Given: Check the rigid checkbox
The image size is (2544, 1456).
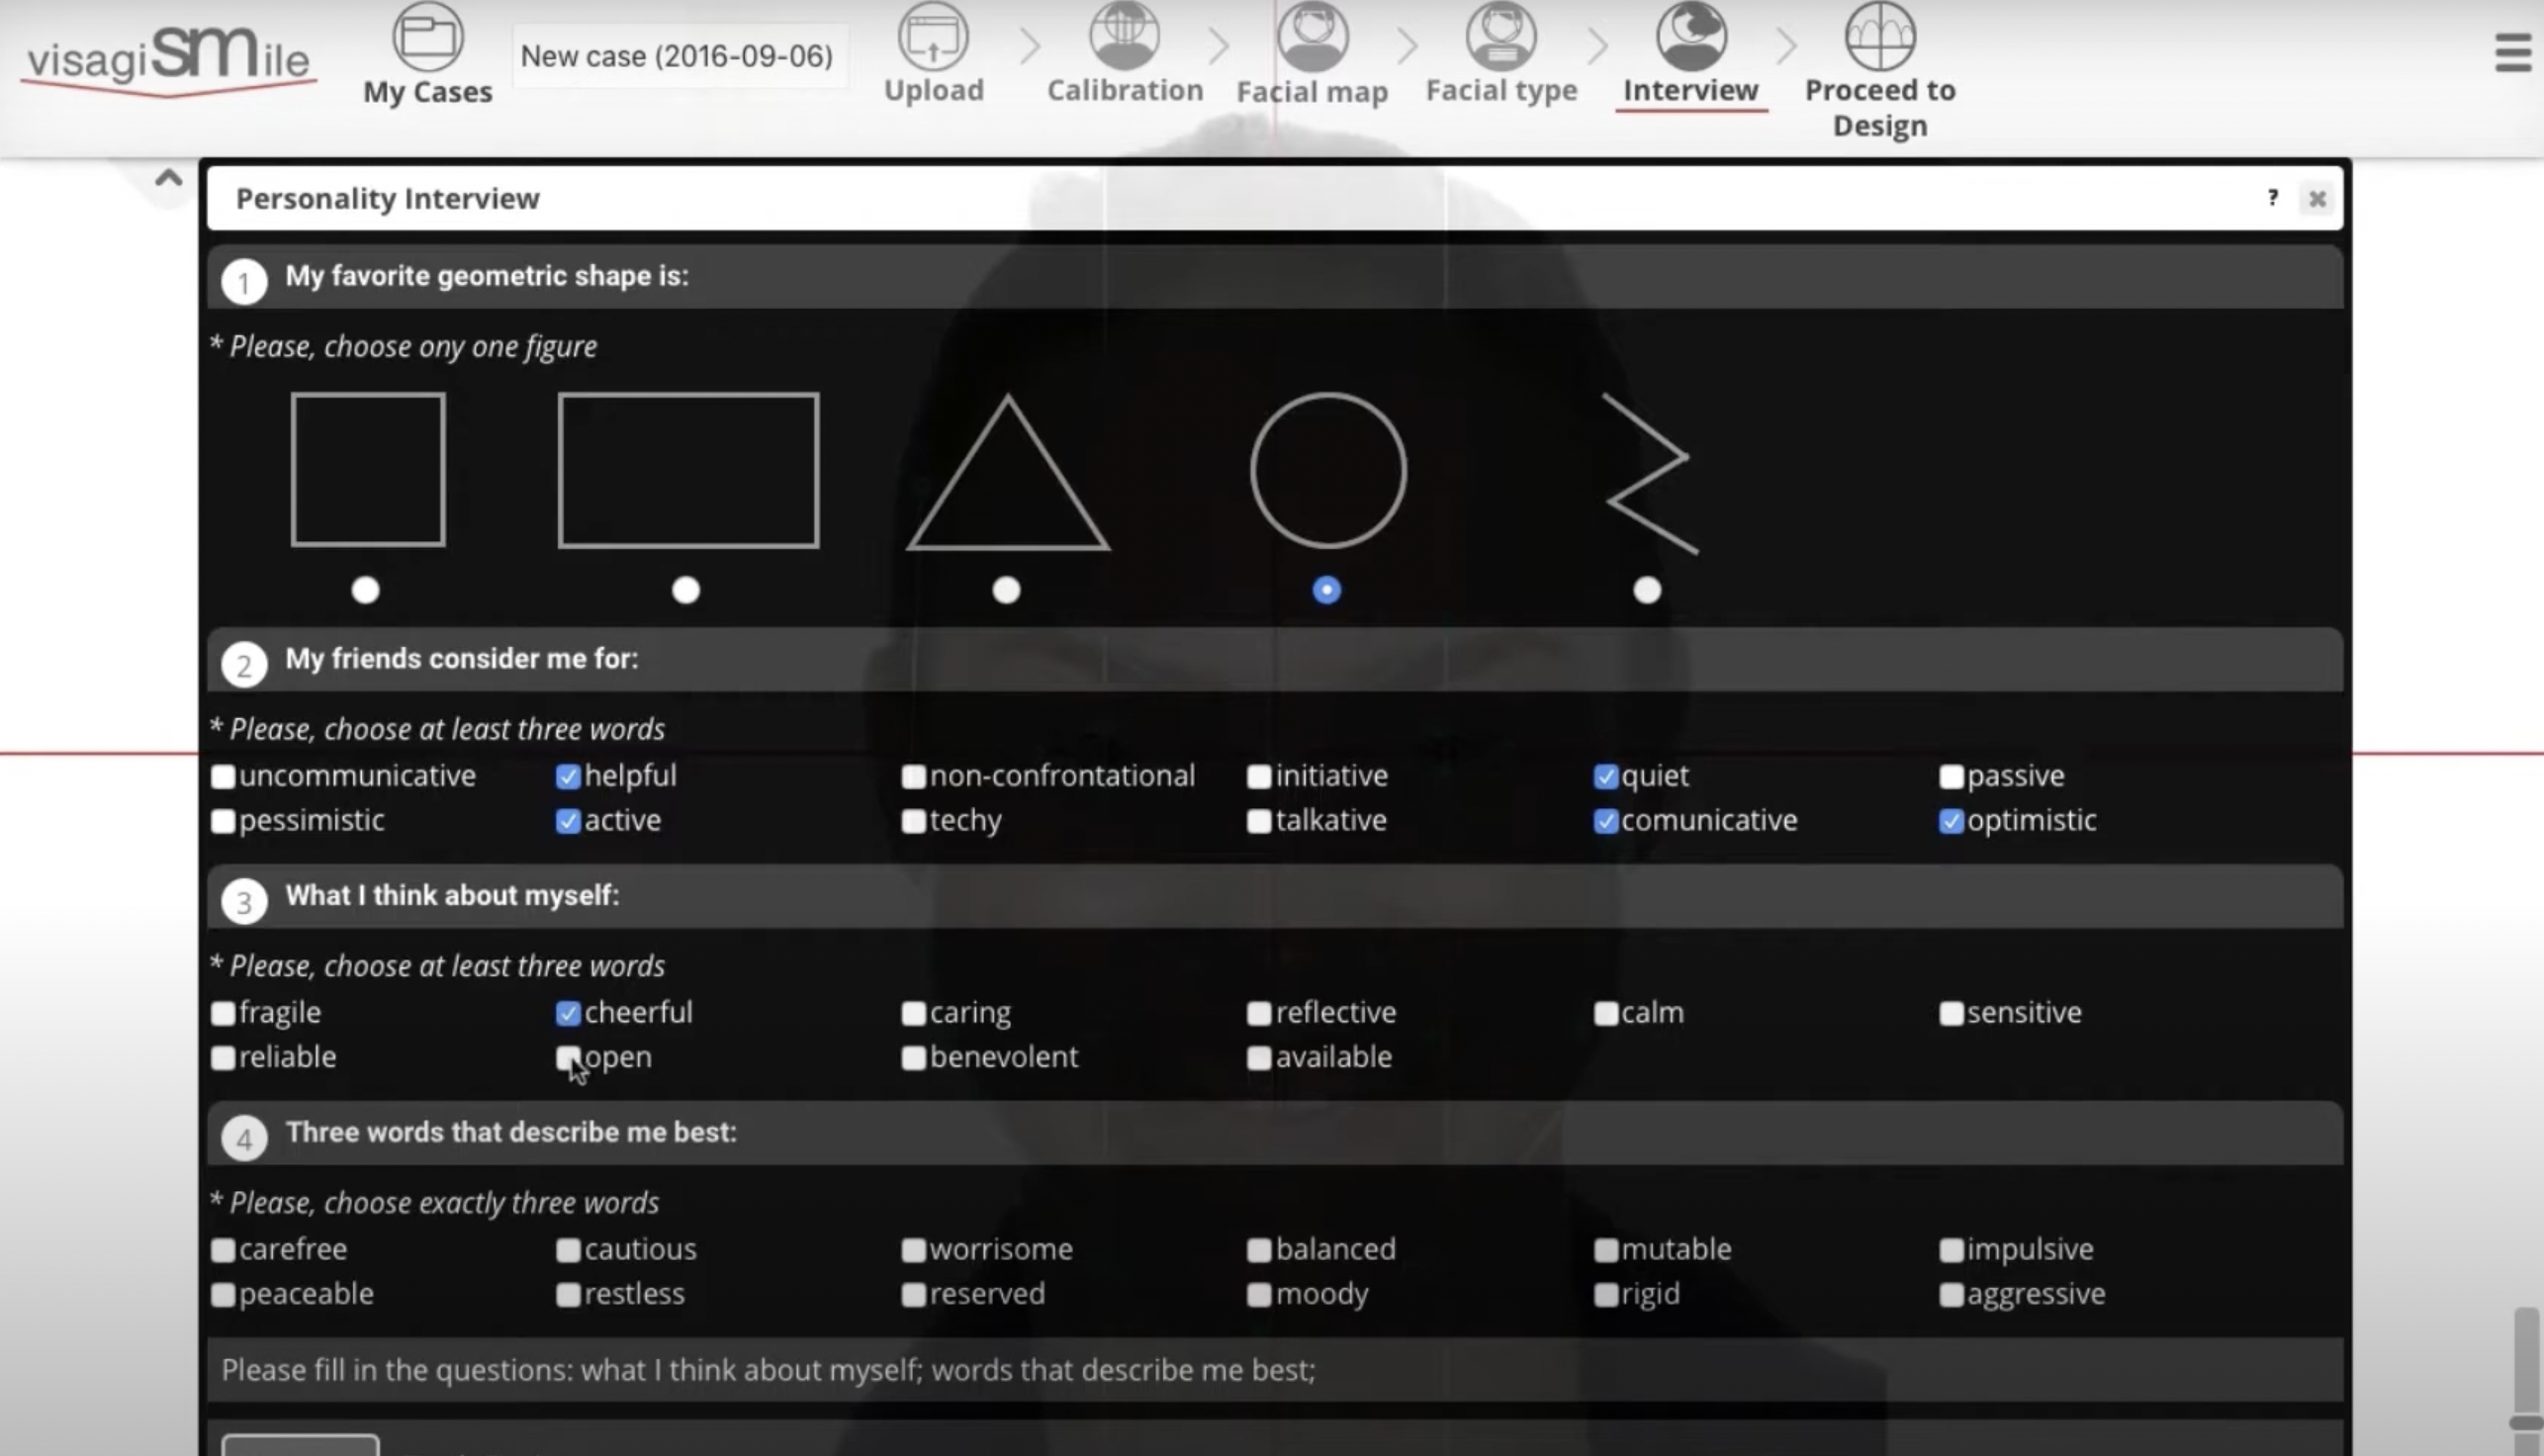Looking at the screenshot, I should point(1606,1295).
